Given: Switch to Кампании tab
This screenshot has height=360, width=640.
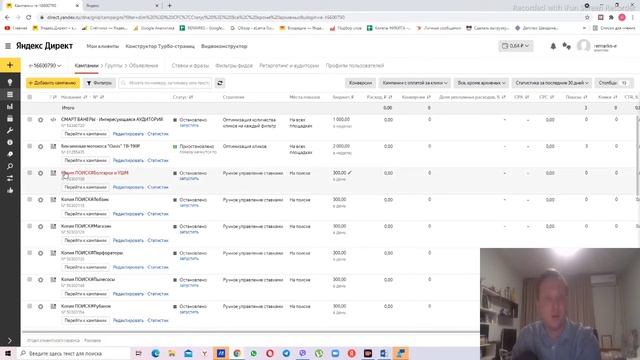Looking at the screenshot, I should [87, 65].
